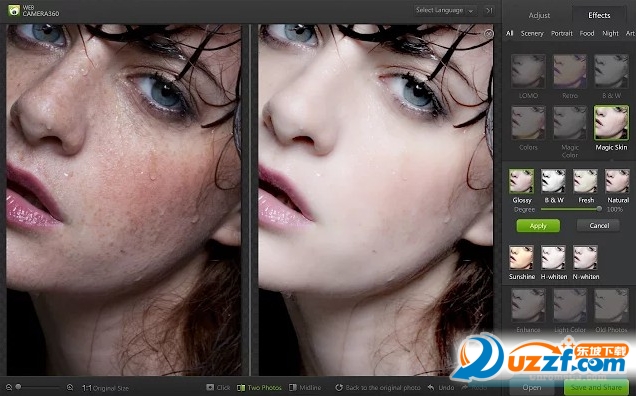Choose the LOMO effect thumbnail

[x=528, y=71]
